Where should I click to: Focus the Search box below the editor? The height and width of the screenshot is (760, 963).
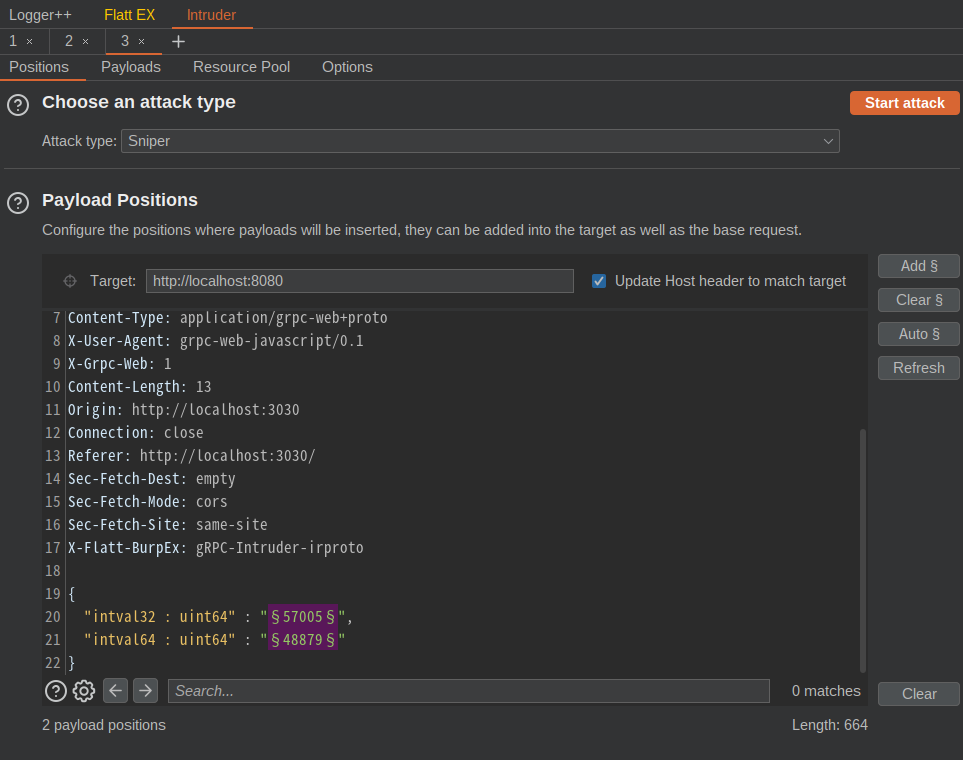(x=469, y=691)
